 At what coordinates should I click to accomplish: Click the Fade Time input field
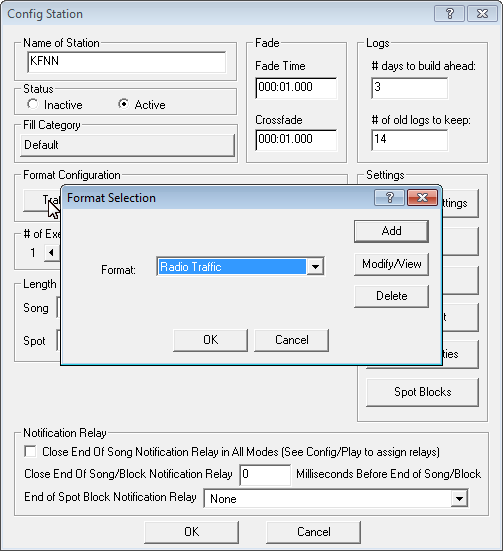(296, 88)
